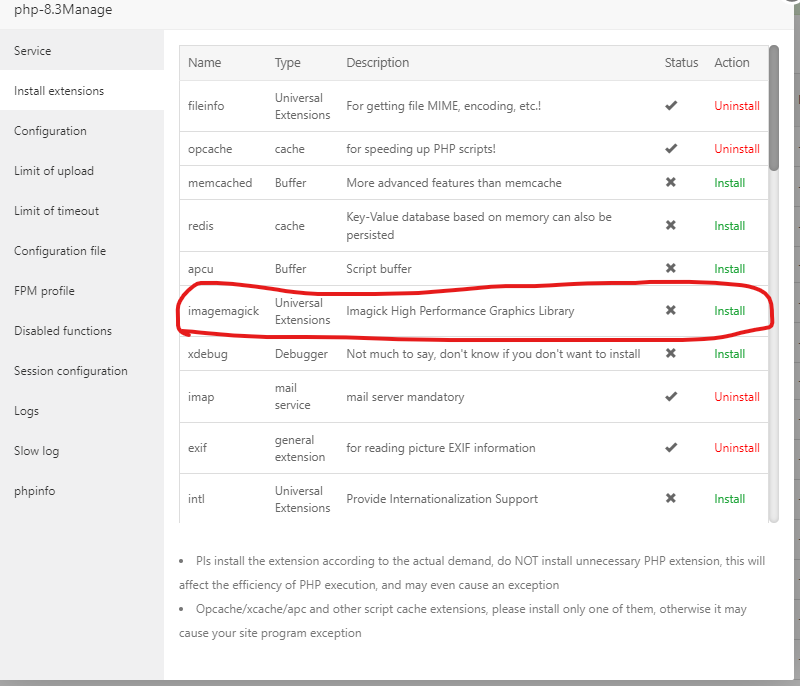
Task: Select the imagemagick name cell
Action: [x=223, y=311]
